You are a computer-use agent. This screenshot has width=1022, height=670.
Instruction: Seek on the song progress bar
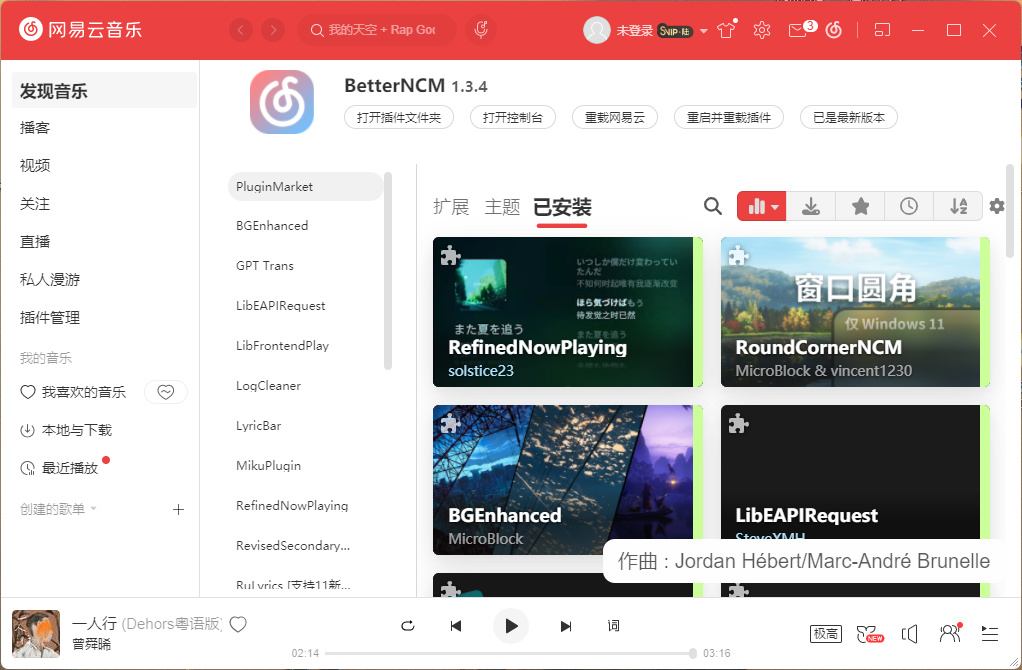[510, 652]
